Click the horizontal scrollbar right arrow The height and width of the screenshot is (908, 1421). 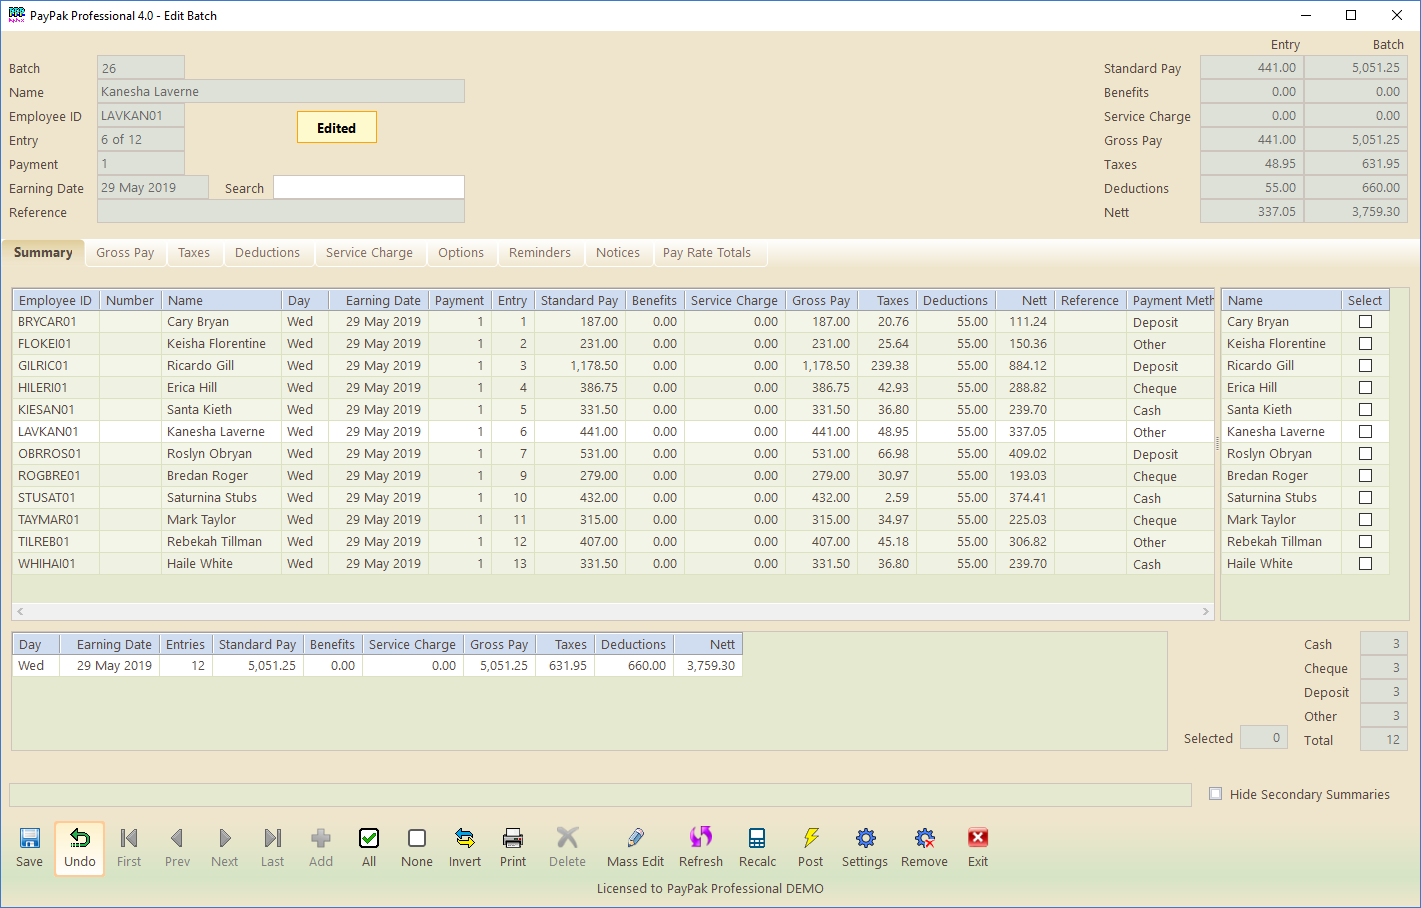(x=1205, y=611)
